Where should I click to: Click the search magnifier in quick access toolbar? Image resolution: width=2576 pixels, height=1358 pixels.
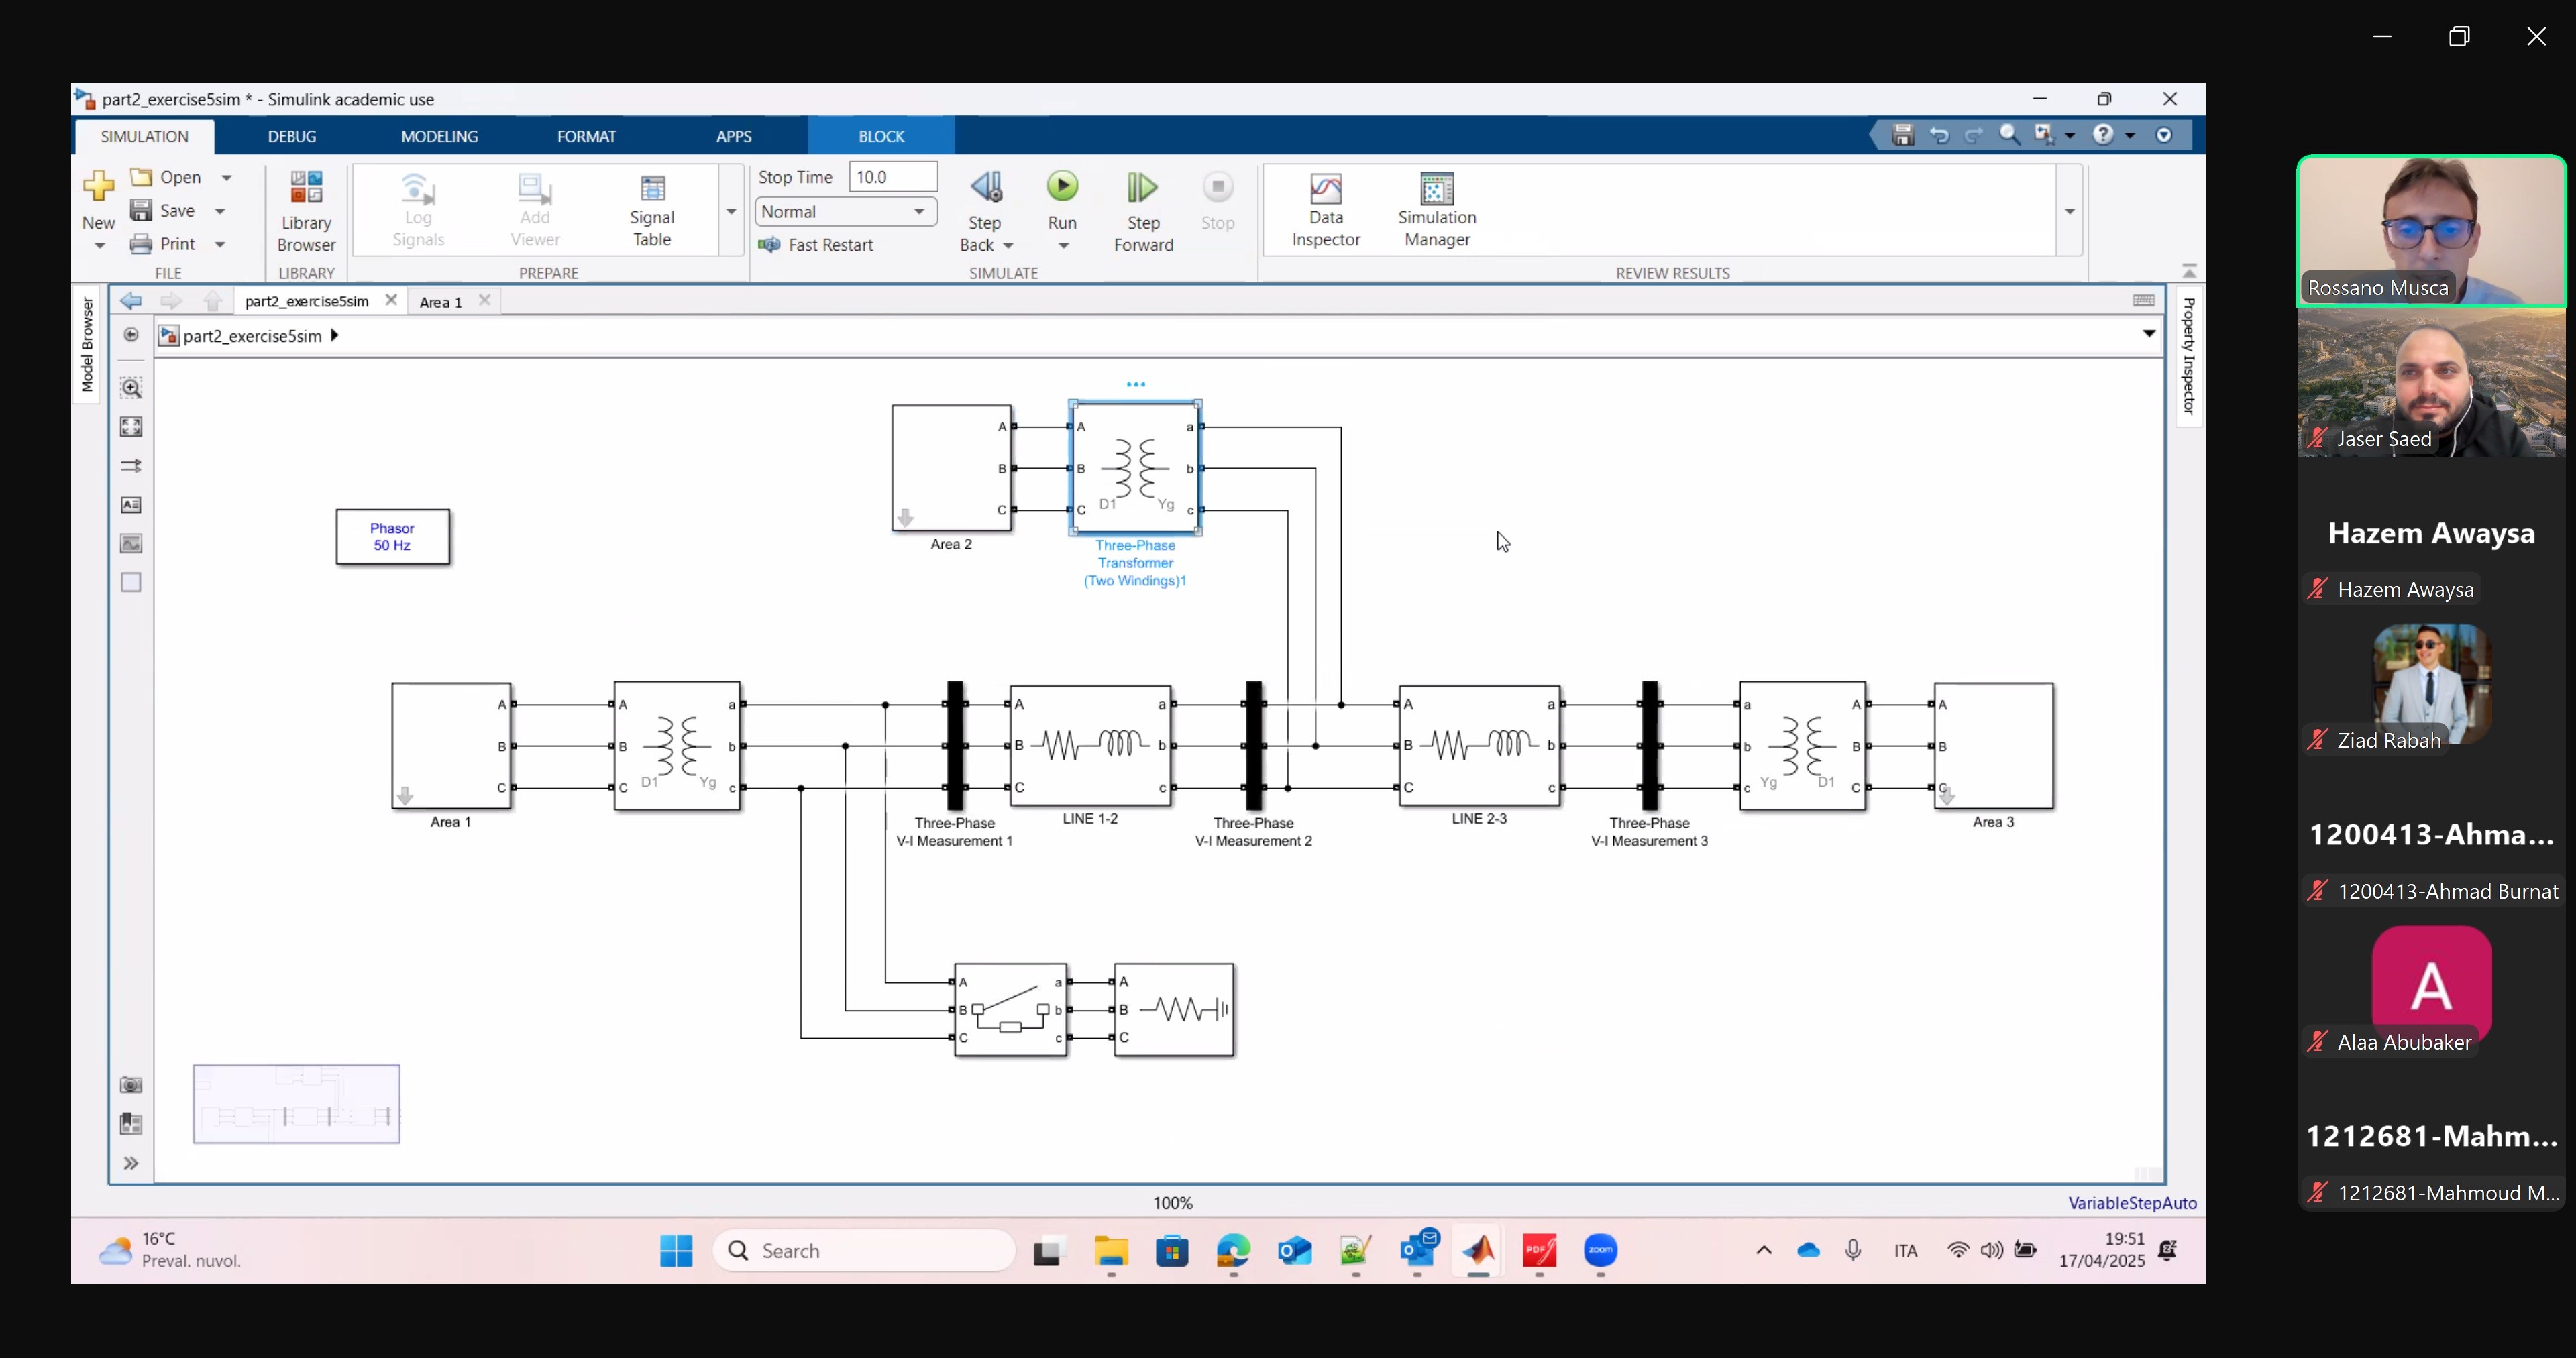(2009, 134)
